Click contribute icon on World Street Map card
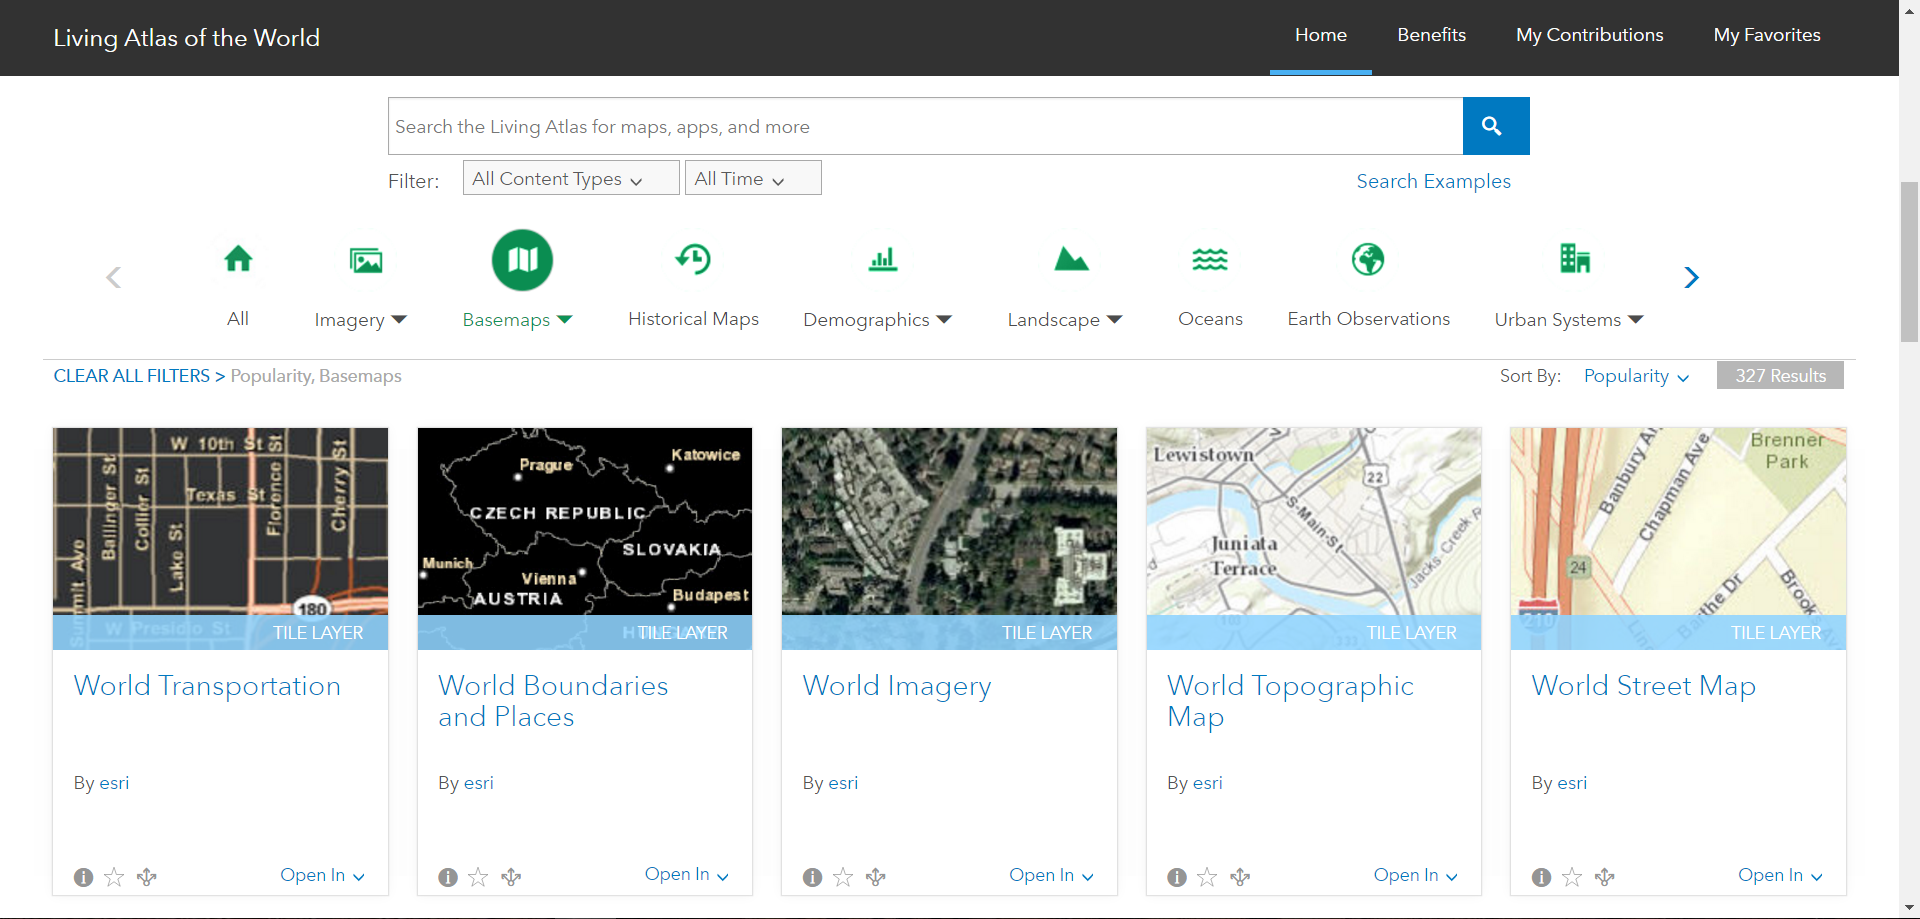Screen dimensions: 1920x919 [1605, 877]
